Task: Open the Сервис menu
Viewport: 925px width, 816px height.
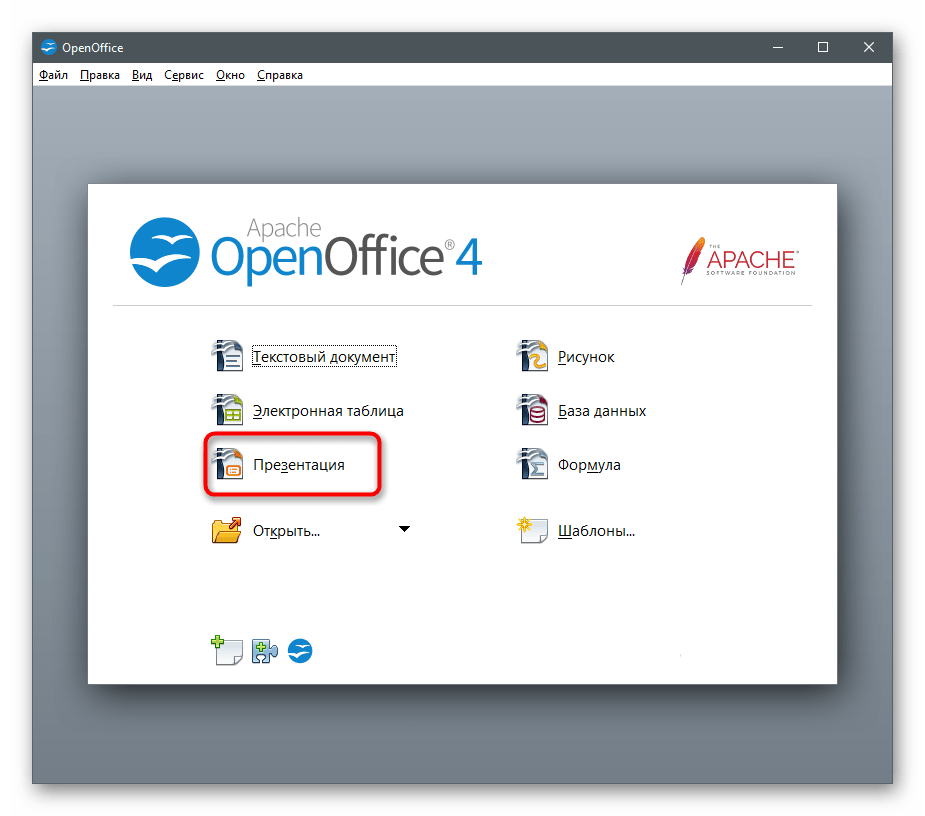Action: (184, 75)
